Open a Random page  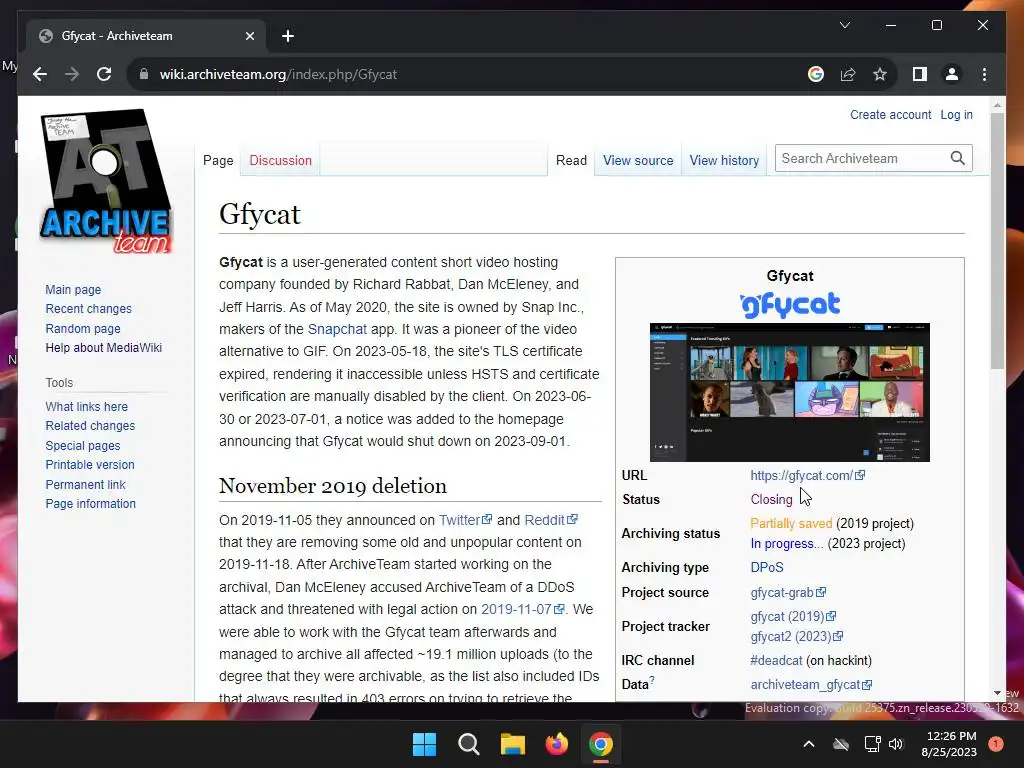(x=83, y=328)
